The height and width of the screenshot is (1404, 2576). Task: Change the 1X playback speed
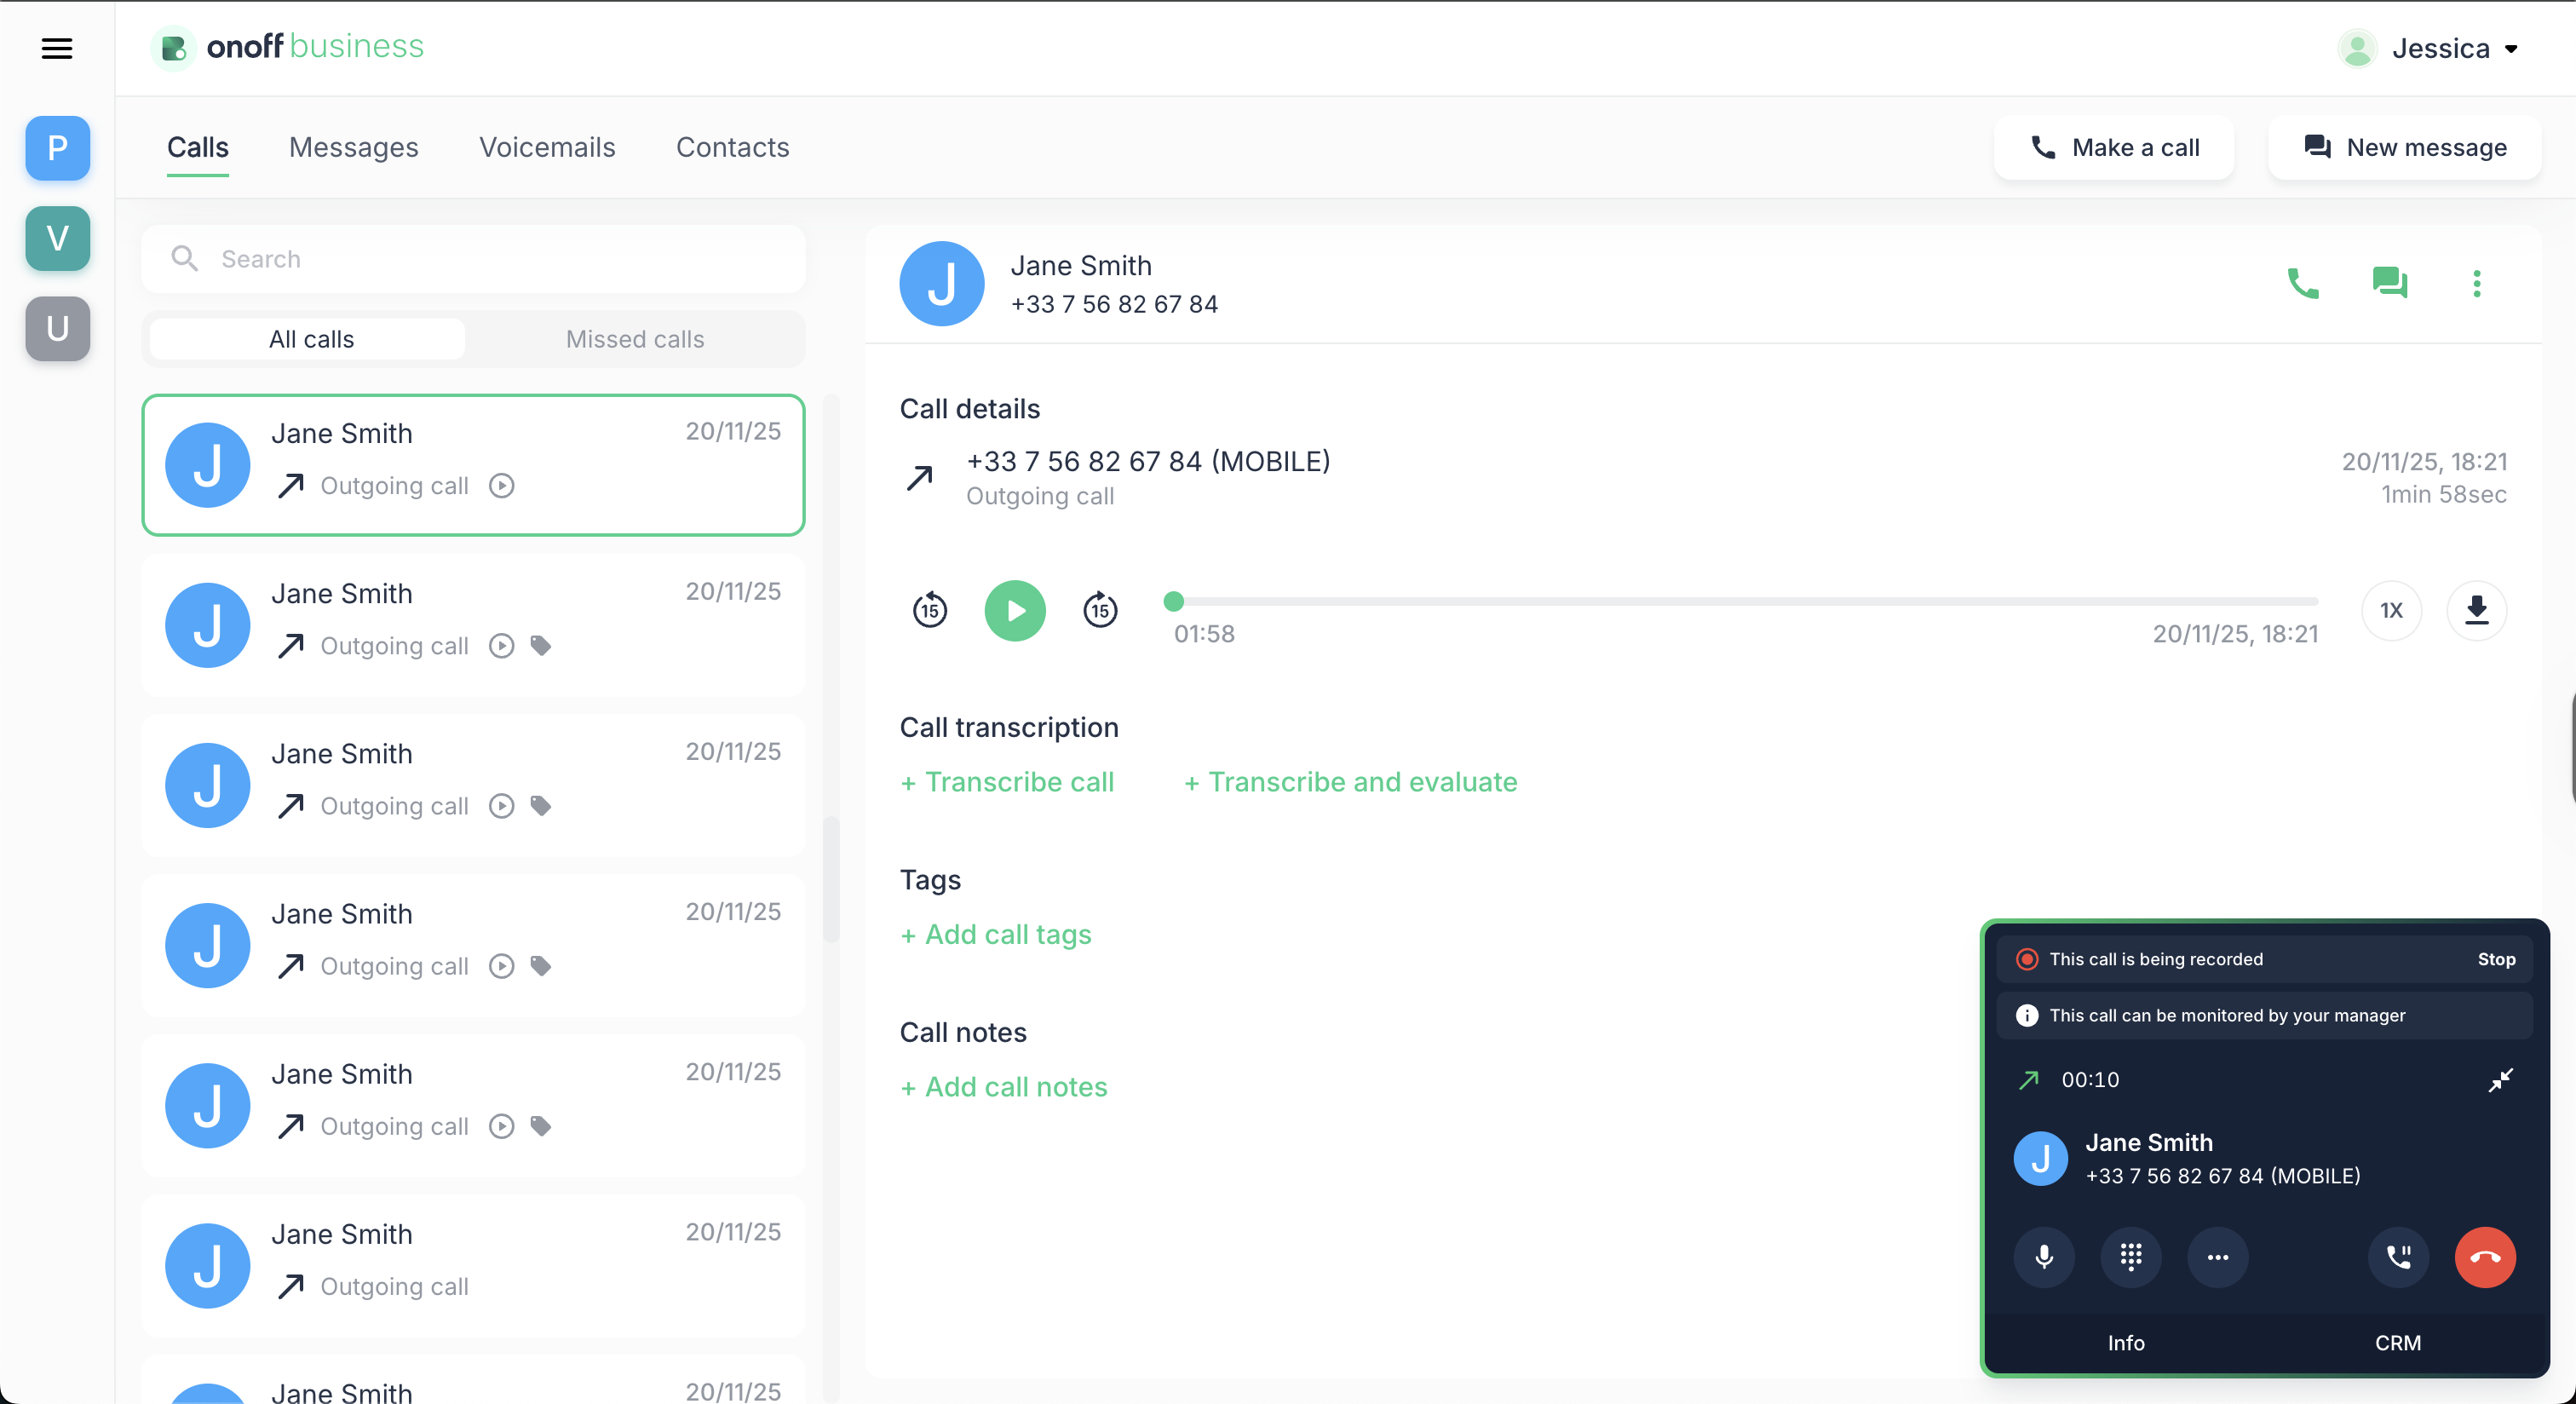tap(2392, 610)
